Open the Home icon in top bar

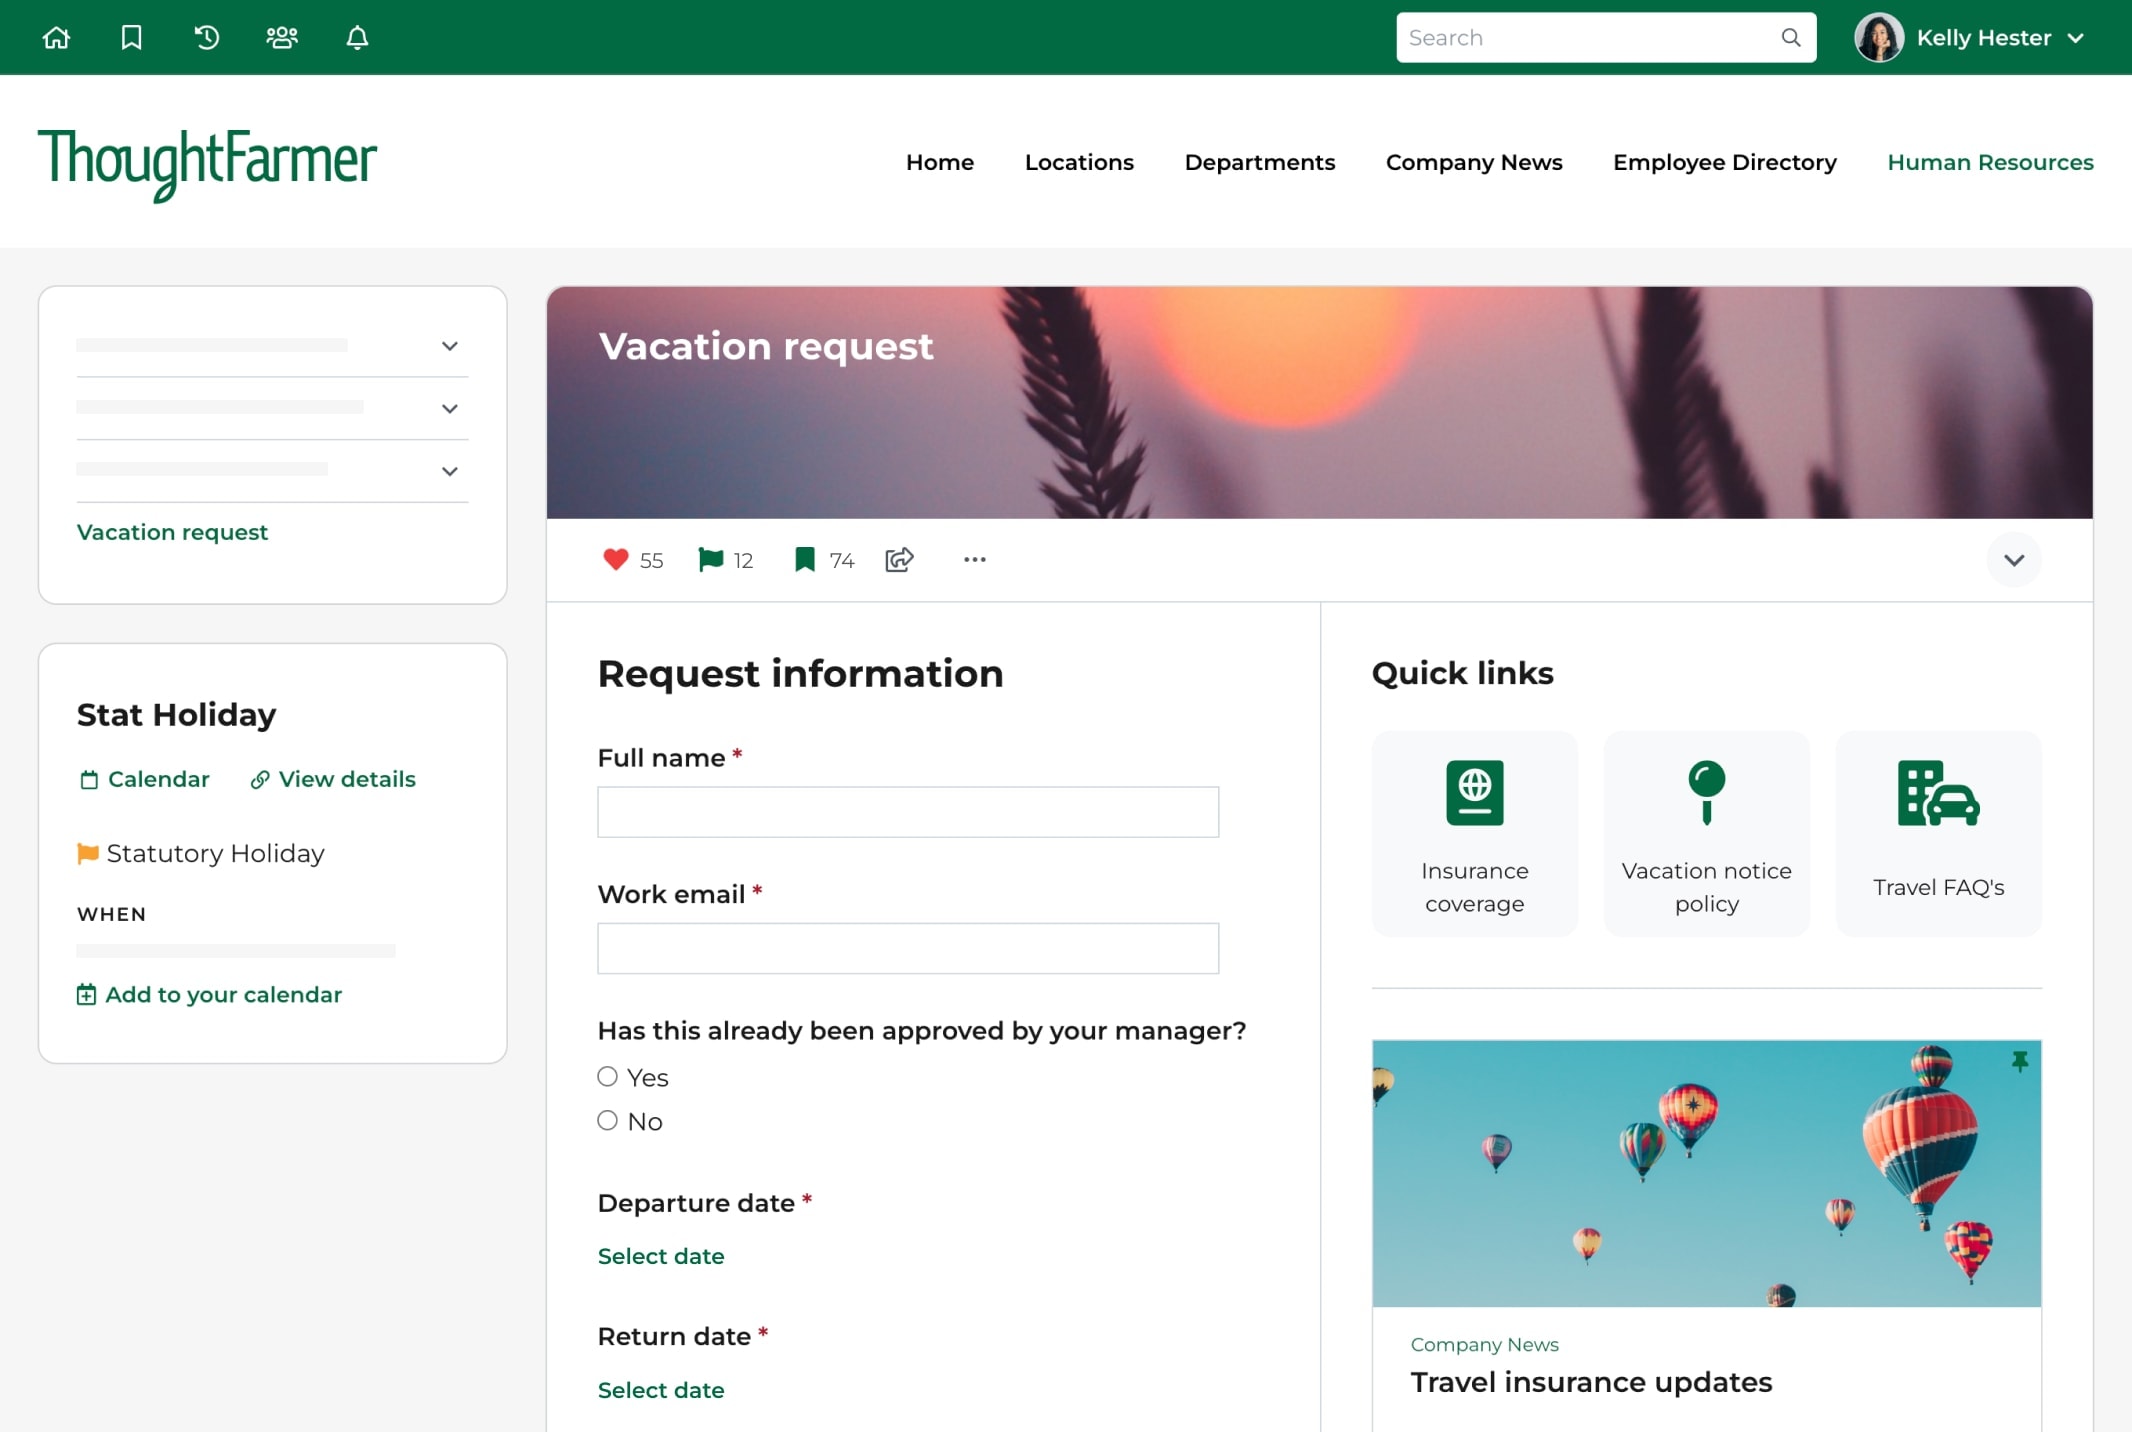[56, 37]
